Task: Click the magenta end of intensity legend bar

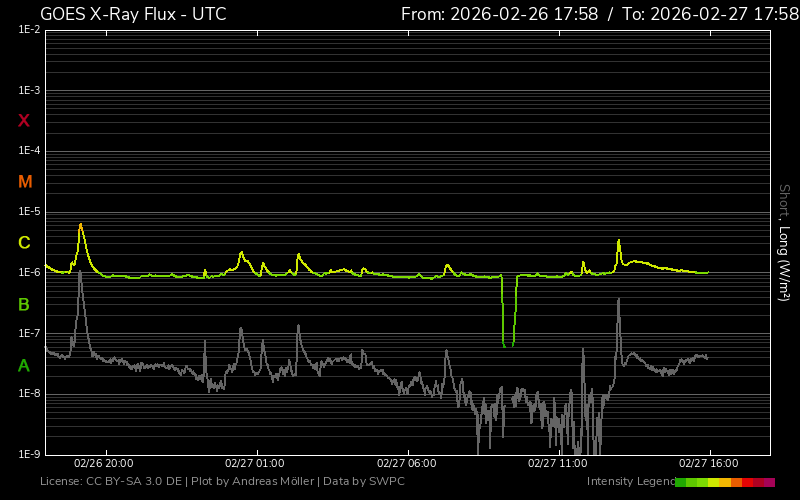Action: tap(769, 482)
